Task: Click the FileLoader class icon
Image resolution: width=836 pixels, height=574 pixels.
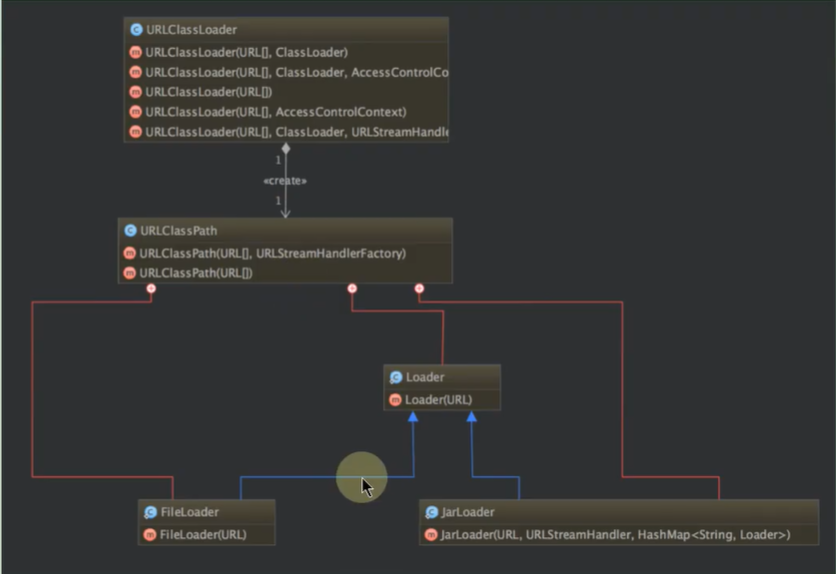Action: [150, 513]
